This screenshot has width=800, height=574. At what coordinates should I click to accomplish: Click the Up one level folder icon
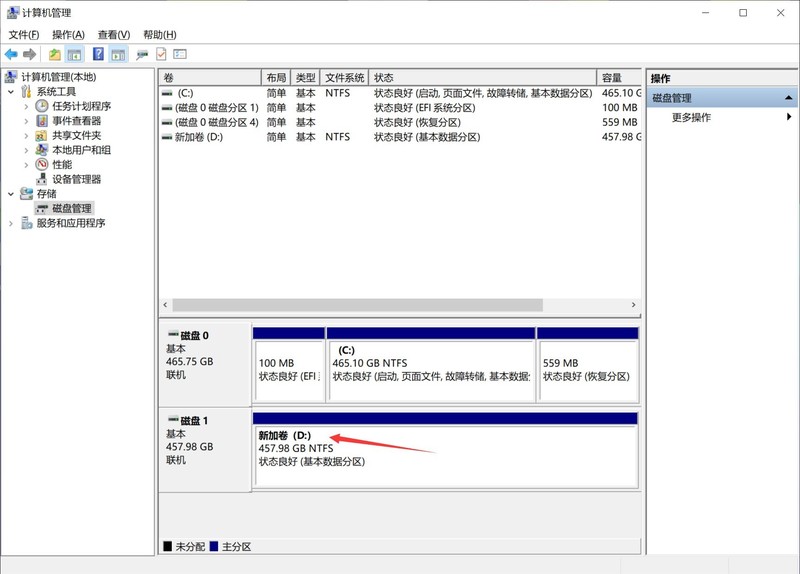55,54
